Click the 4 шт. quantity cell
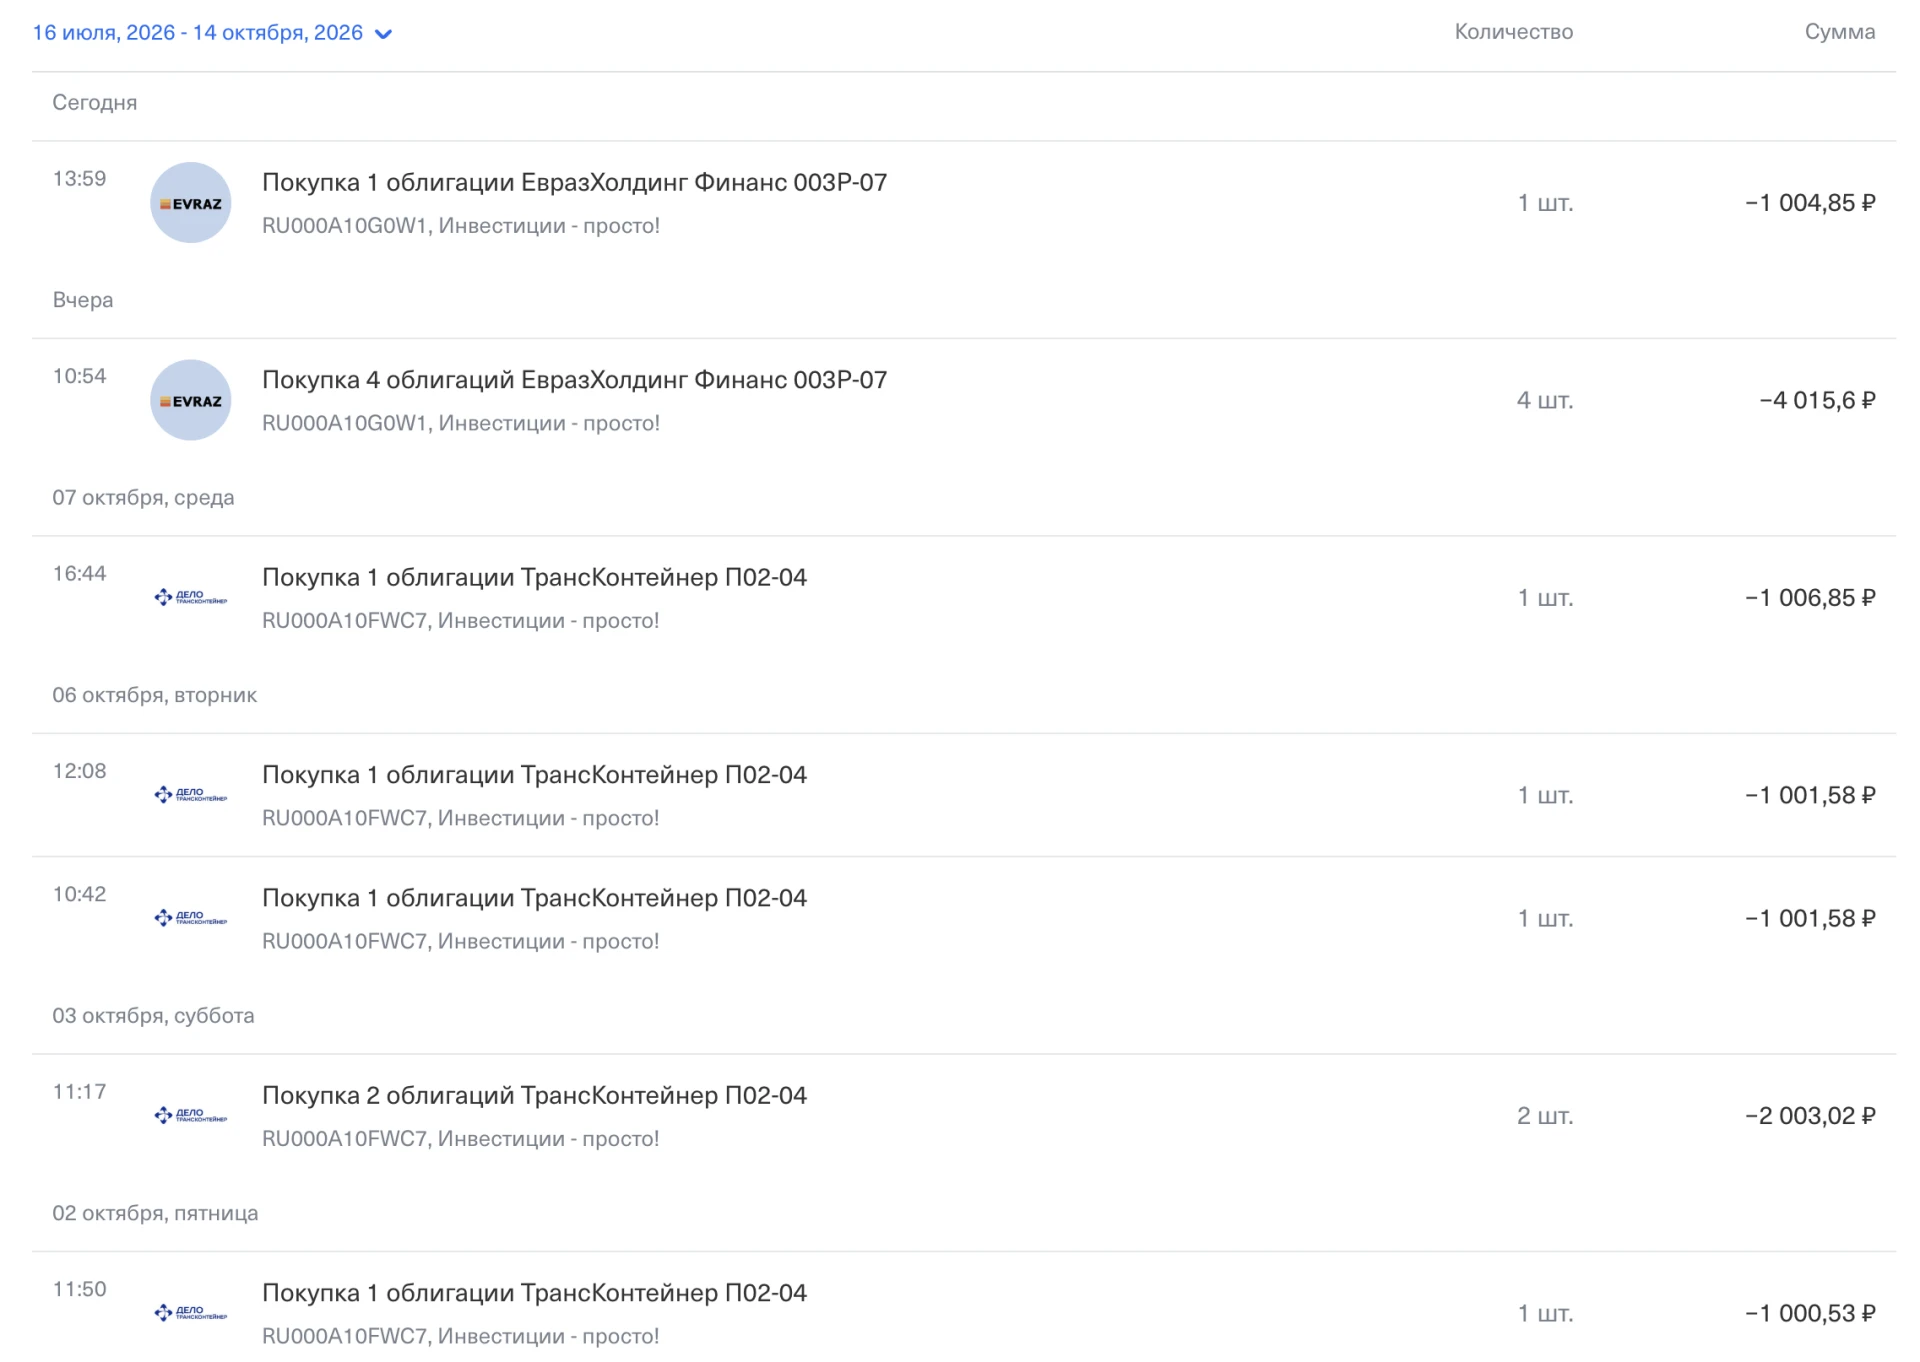Viewport: 1920px width, 1362px height. coord(1545,400)
